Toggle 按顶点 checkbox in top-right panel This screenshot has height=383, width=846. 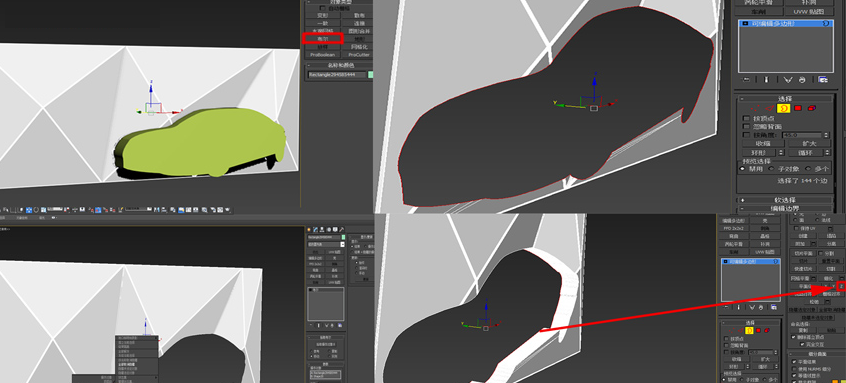pyautogui.click(x=747, y=118)
